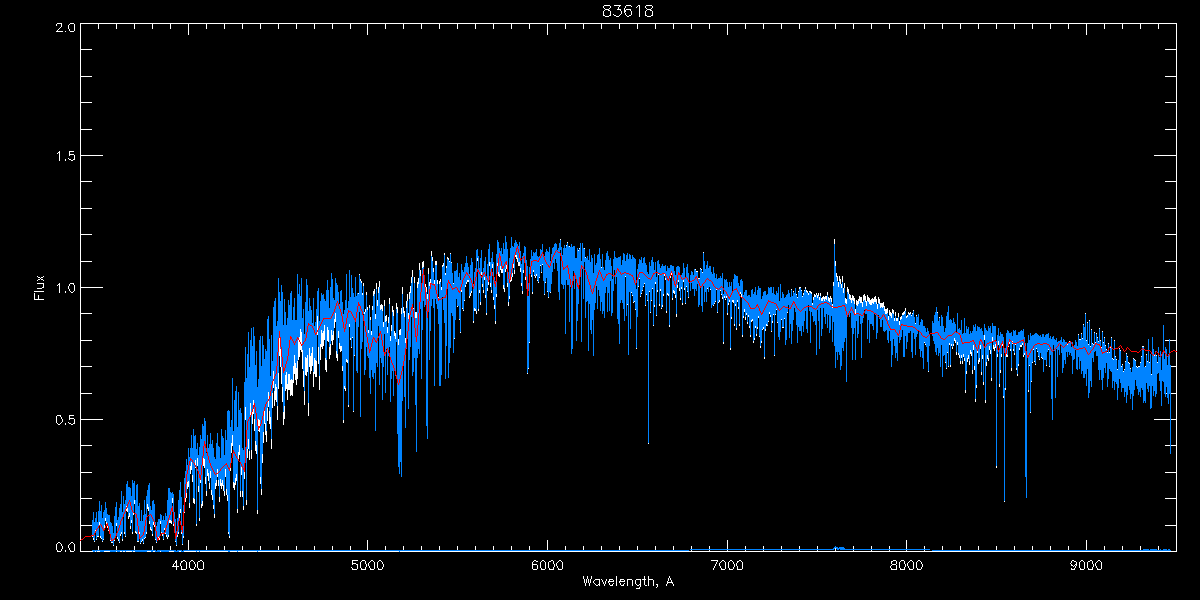Click the narrow absorption line near 5890 Å
The width and height of the screenshot is (1200, 600).
coord(528,370)
